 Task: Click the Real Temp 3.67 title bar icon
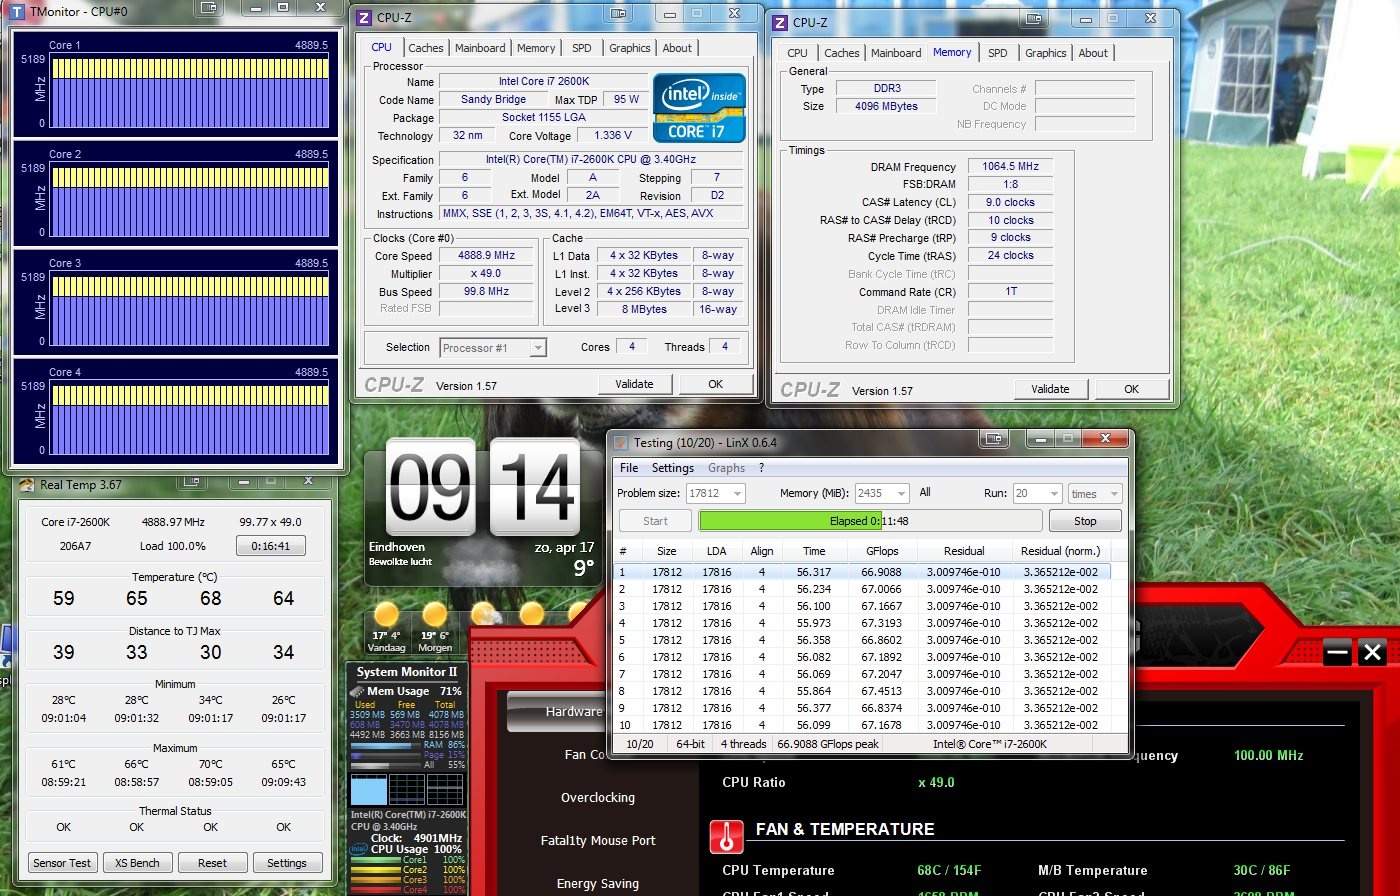(x=28, y=485)
